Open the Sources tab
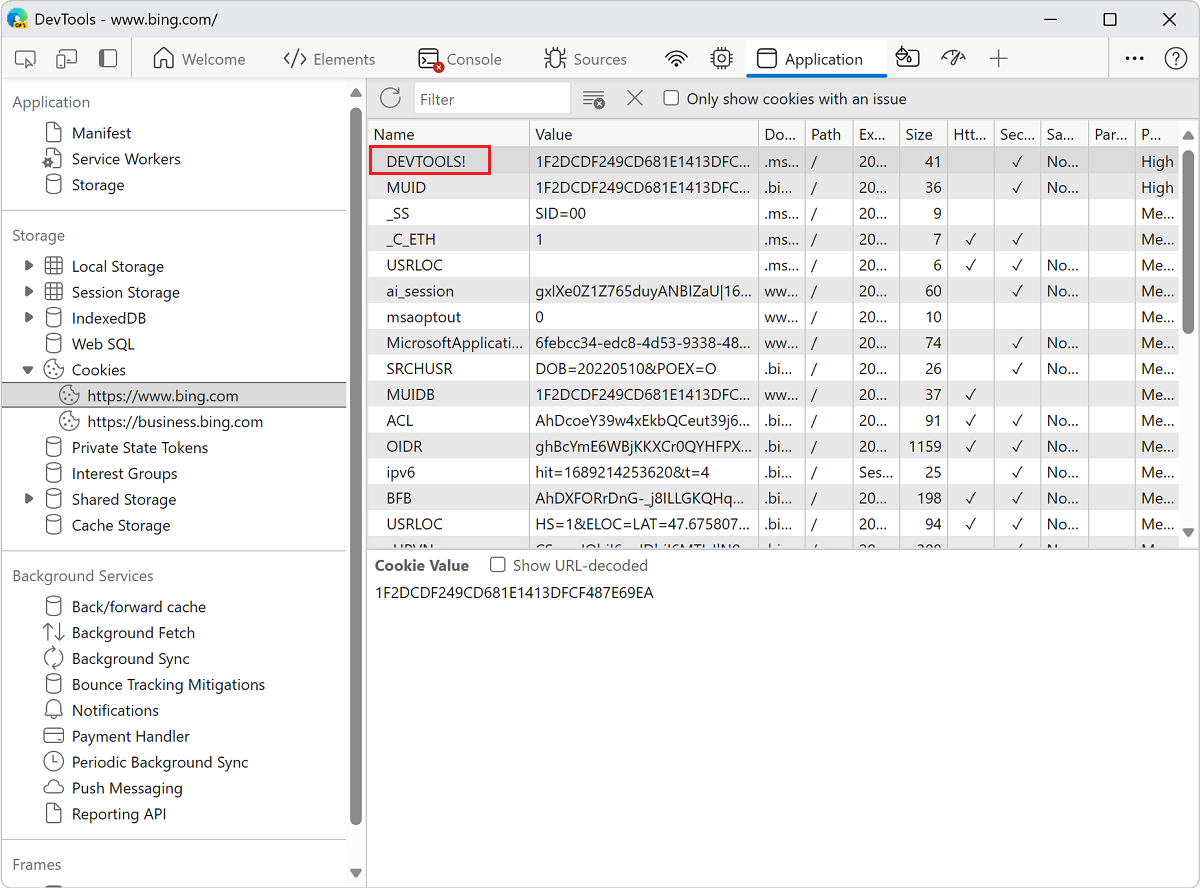1200x888 pixels. (588, 58)
